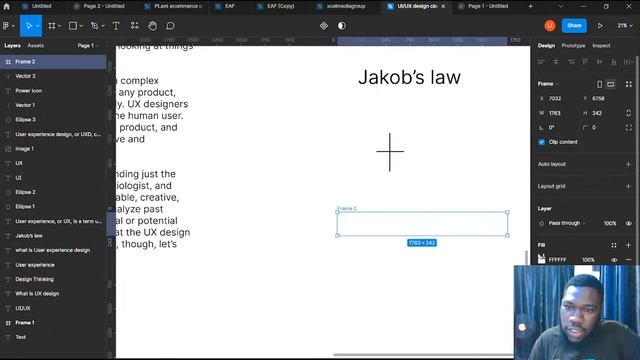Open the Frame type dropdown in Design panel

548,84
